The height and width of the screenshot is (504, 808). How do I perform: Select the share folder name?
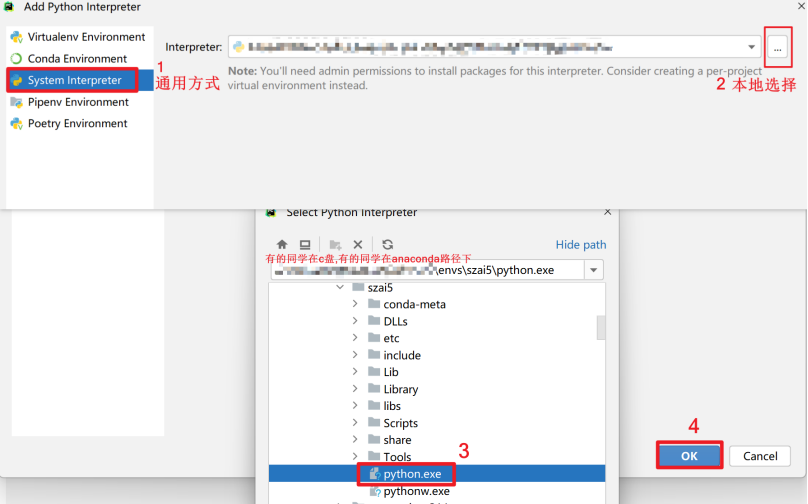click(397, 440)
